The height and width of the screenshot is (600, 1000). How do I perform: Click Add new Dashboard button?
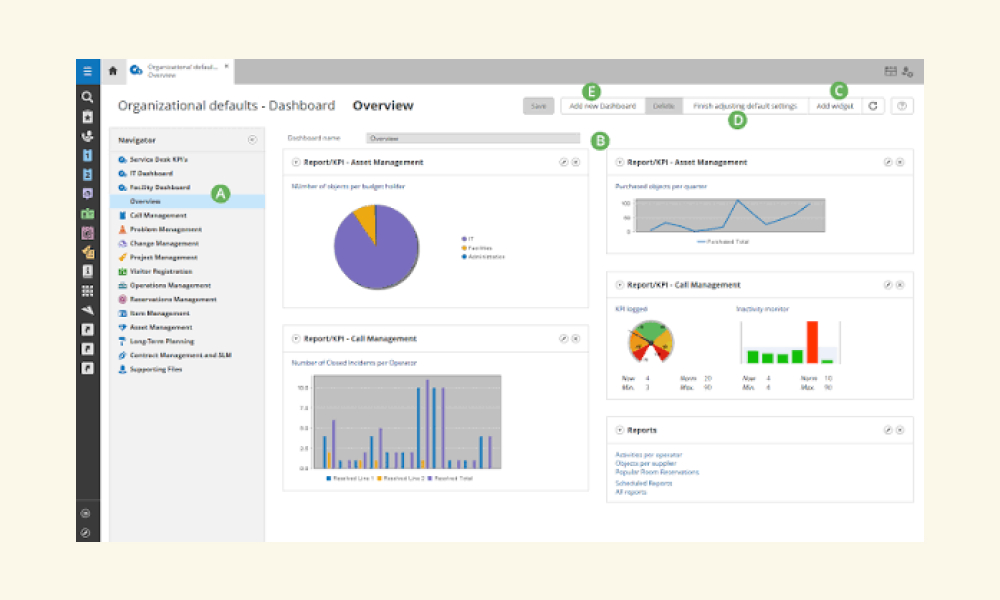[x=603, y=106]
